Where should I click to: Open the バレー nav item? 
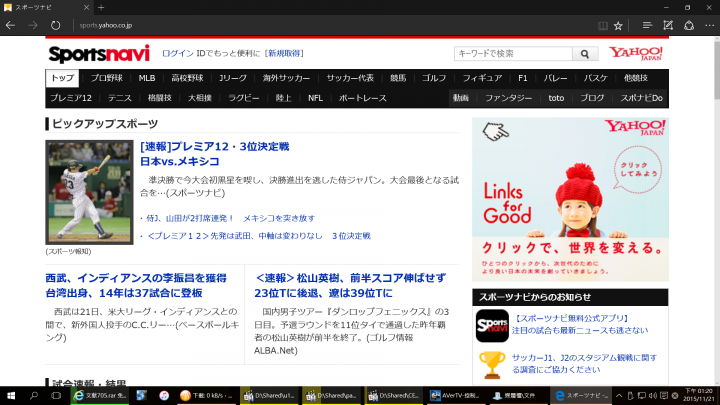555,79
